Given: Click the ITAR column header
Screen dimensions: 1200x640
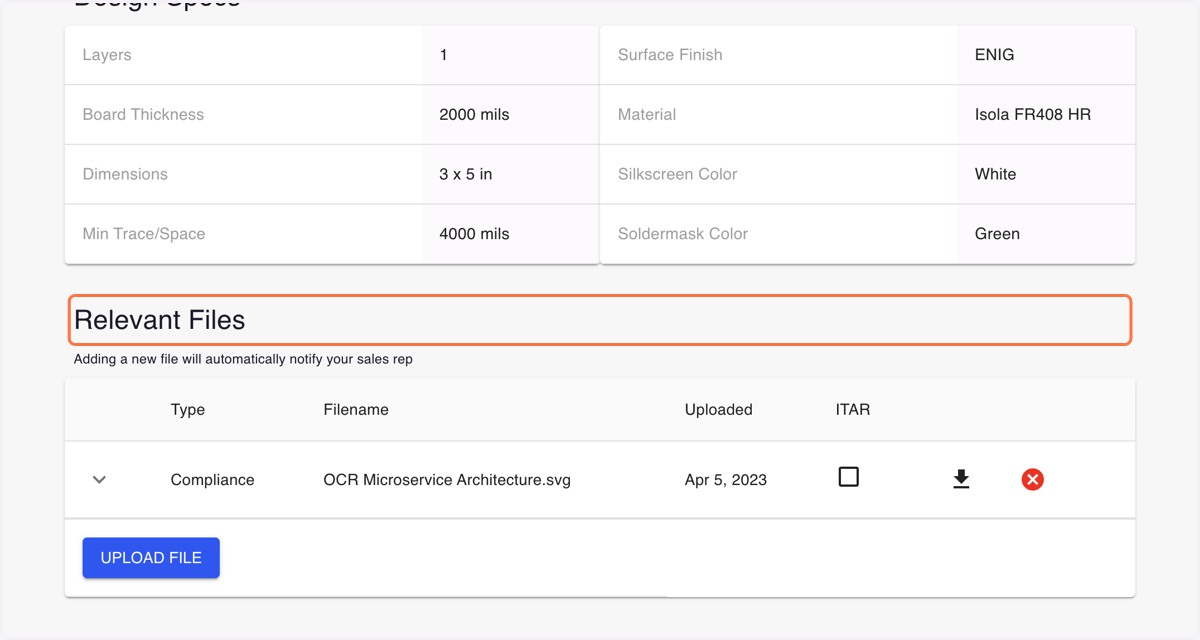Looking at the screenshot, I should point(853,410).
